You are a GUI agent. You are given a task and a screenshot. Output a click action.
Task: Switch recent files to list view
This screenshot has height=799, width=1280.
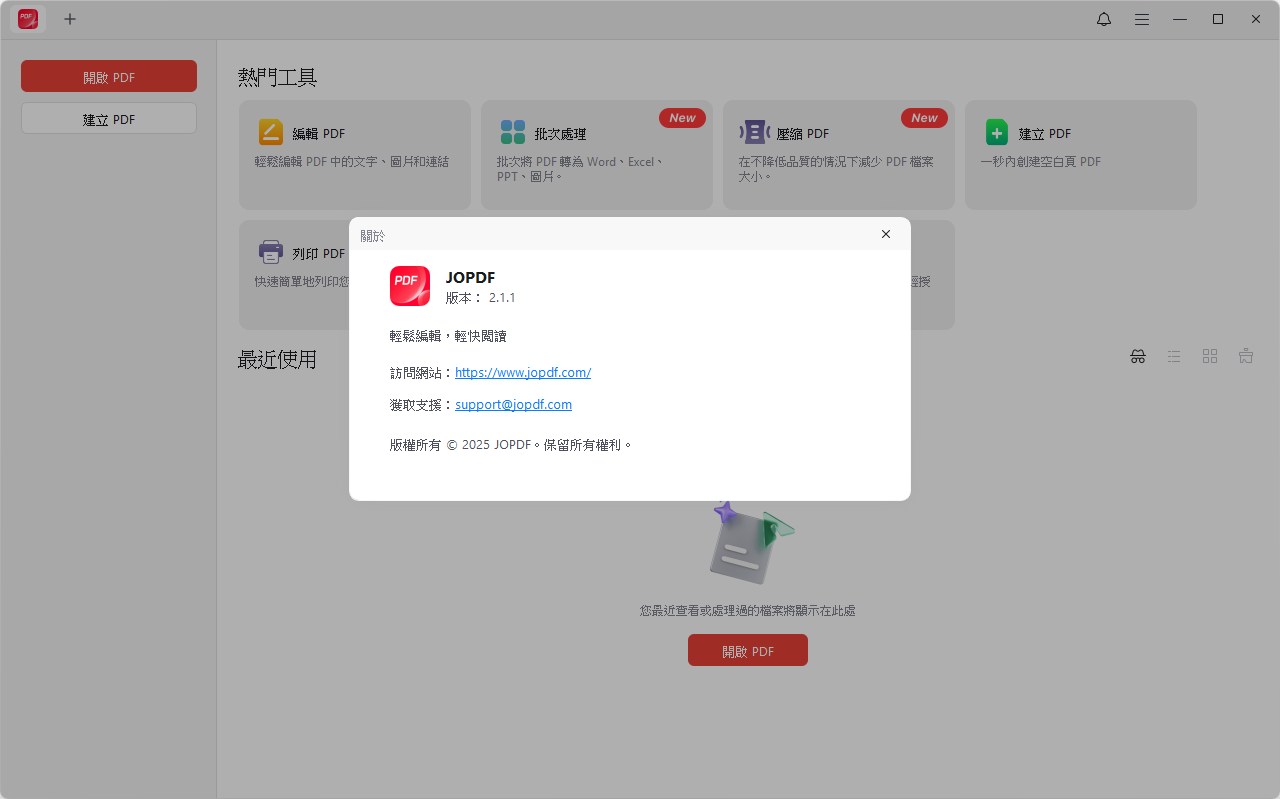point(1174,356)
